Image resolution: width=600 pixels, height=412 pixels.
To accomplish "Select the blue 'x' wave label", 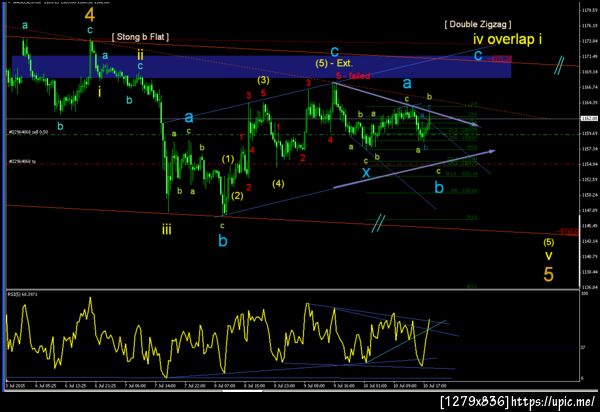I will coord(366,173).
